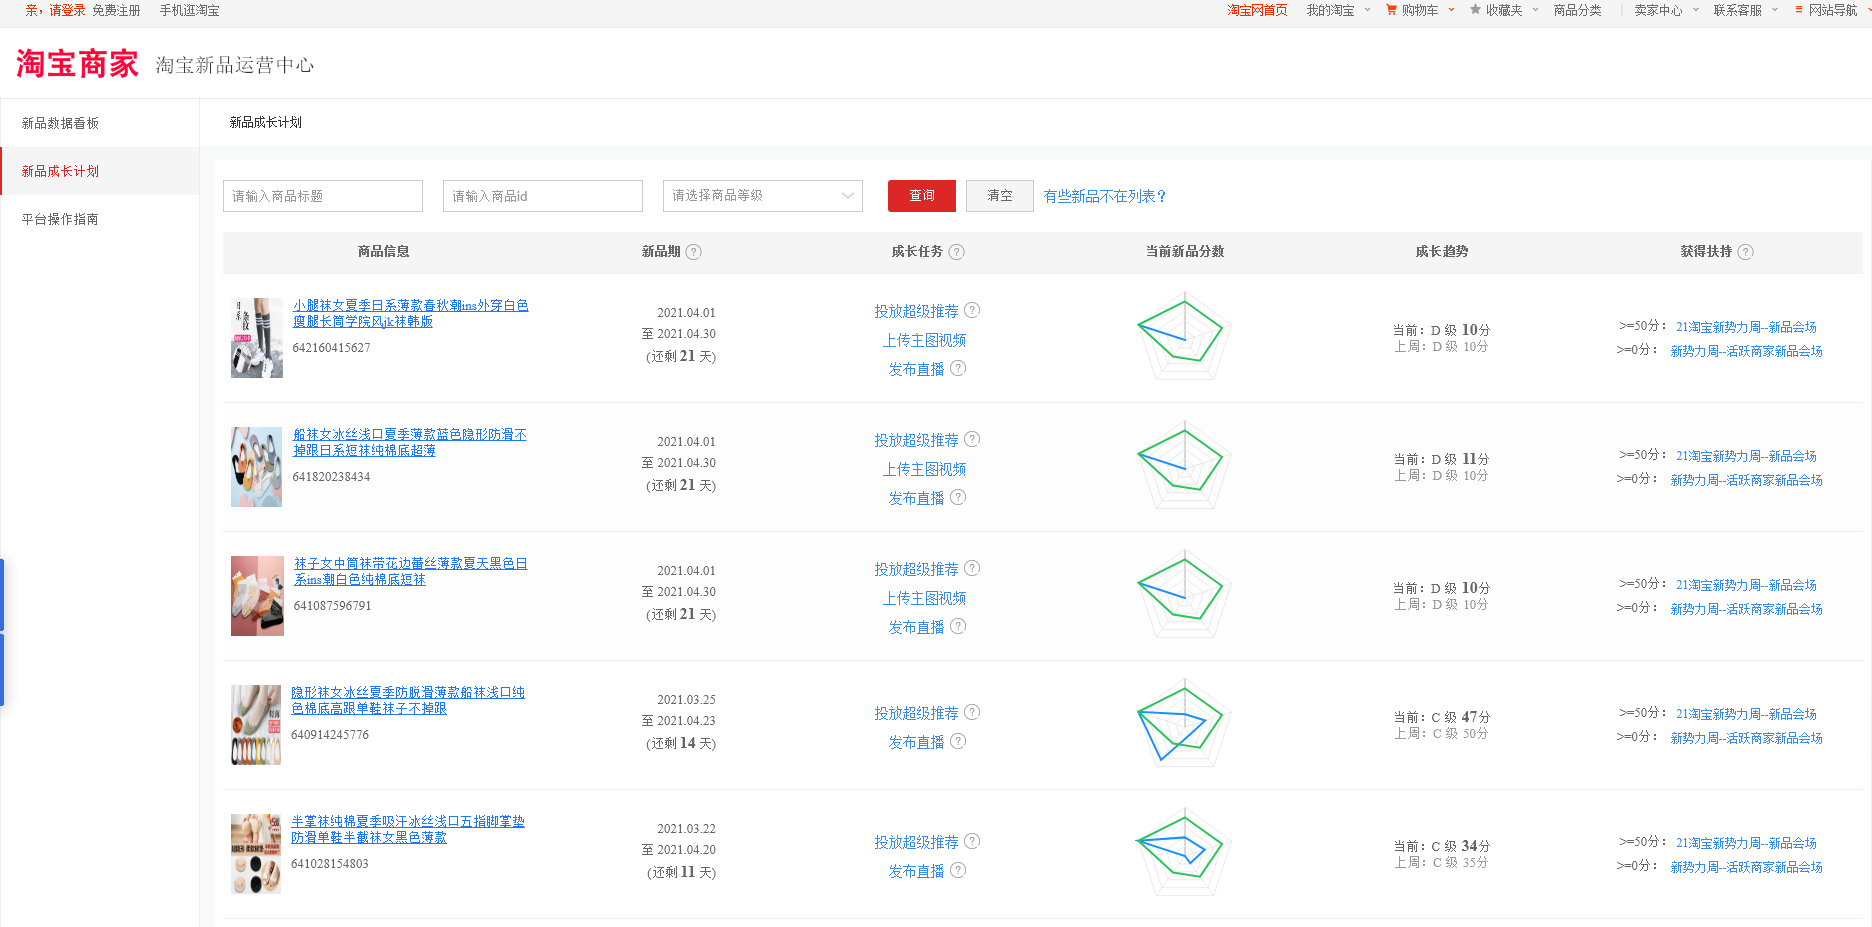Click 投放超级推荐 link for item 640914245776

click(916, 713)
